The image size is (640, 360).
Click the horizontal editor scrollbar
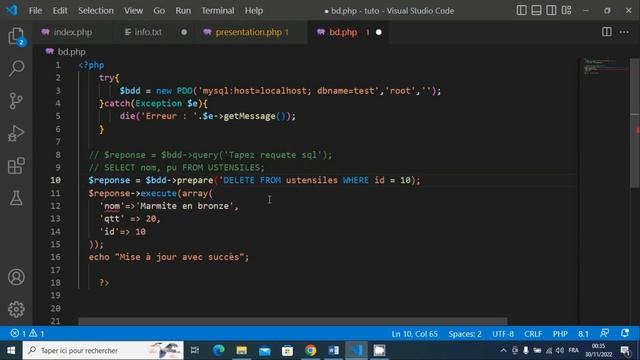click(x=293, y=322)
